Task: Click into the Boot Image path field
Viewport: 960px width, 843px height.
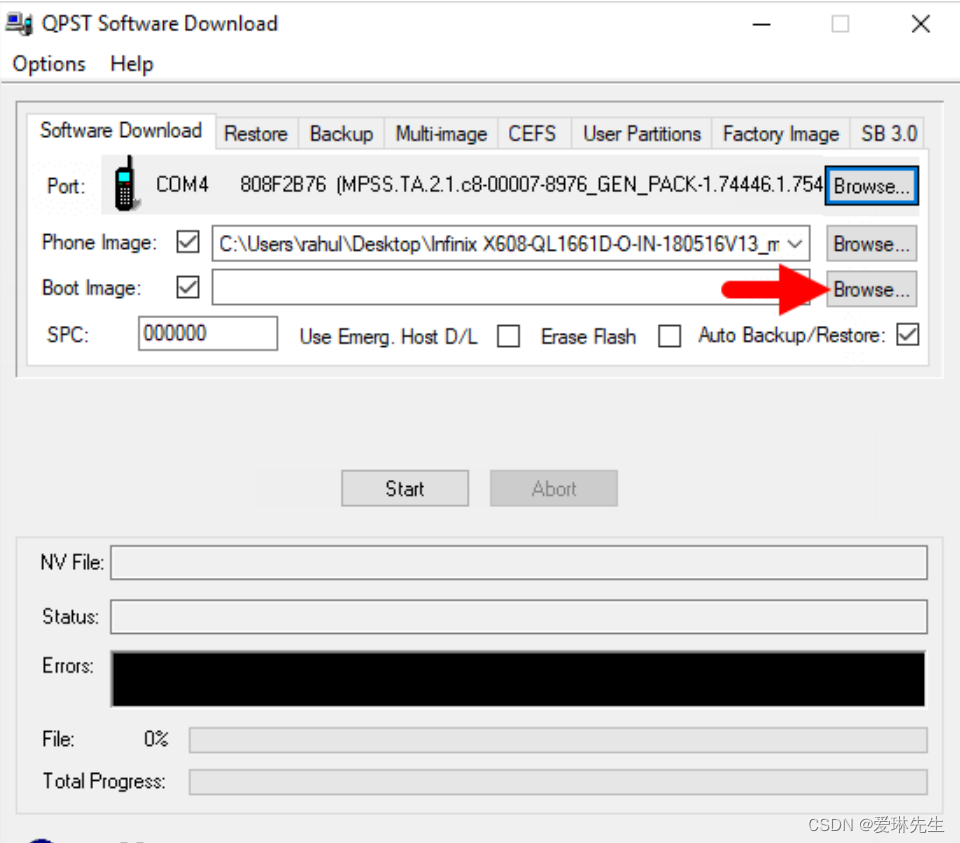Action: click(511, 288)
